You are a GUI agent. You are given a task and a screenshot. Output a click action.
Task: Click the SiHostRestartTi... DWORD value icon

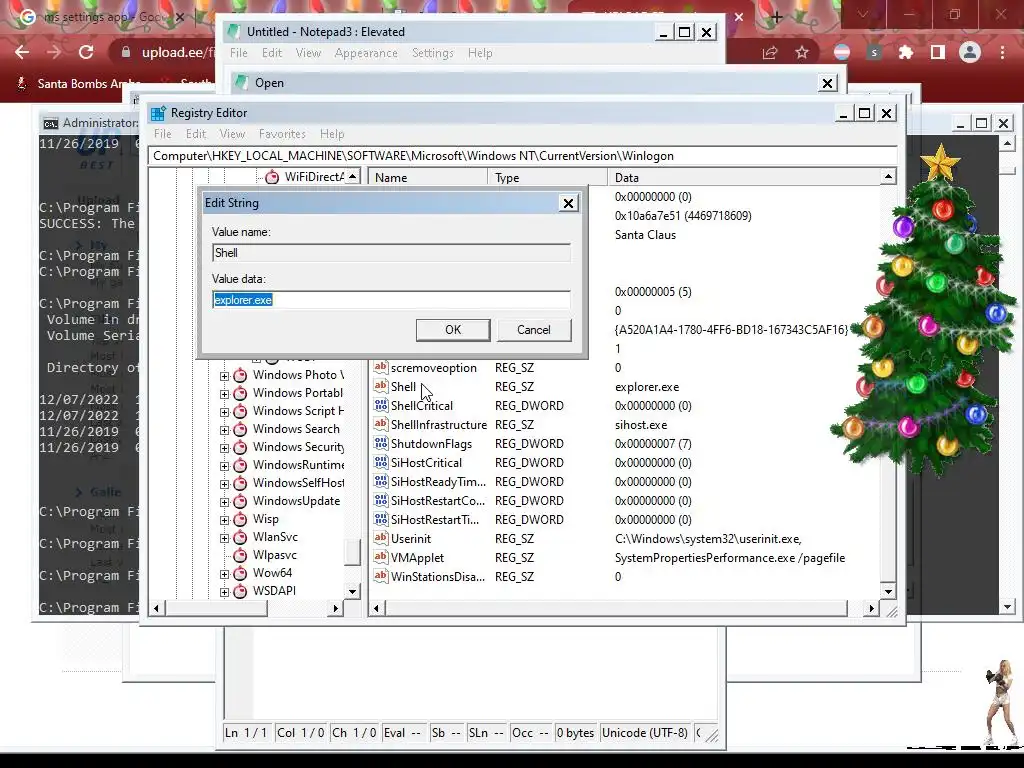pyautogui.click(x=381, y=519)
